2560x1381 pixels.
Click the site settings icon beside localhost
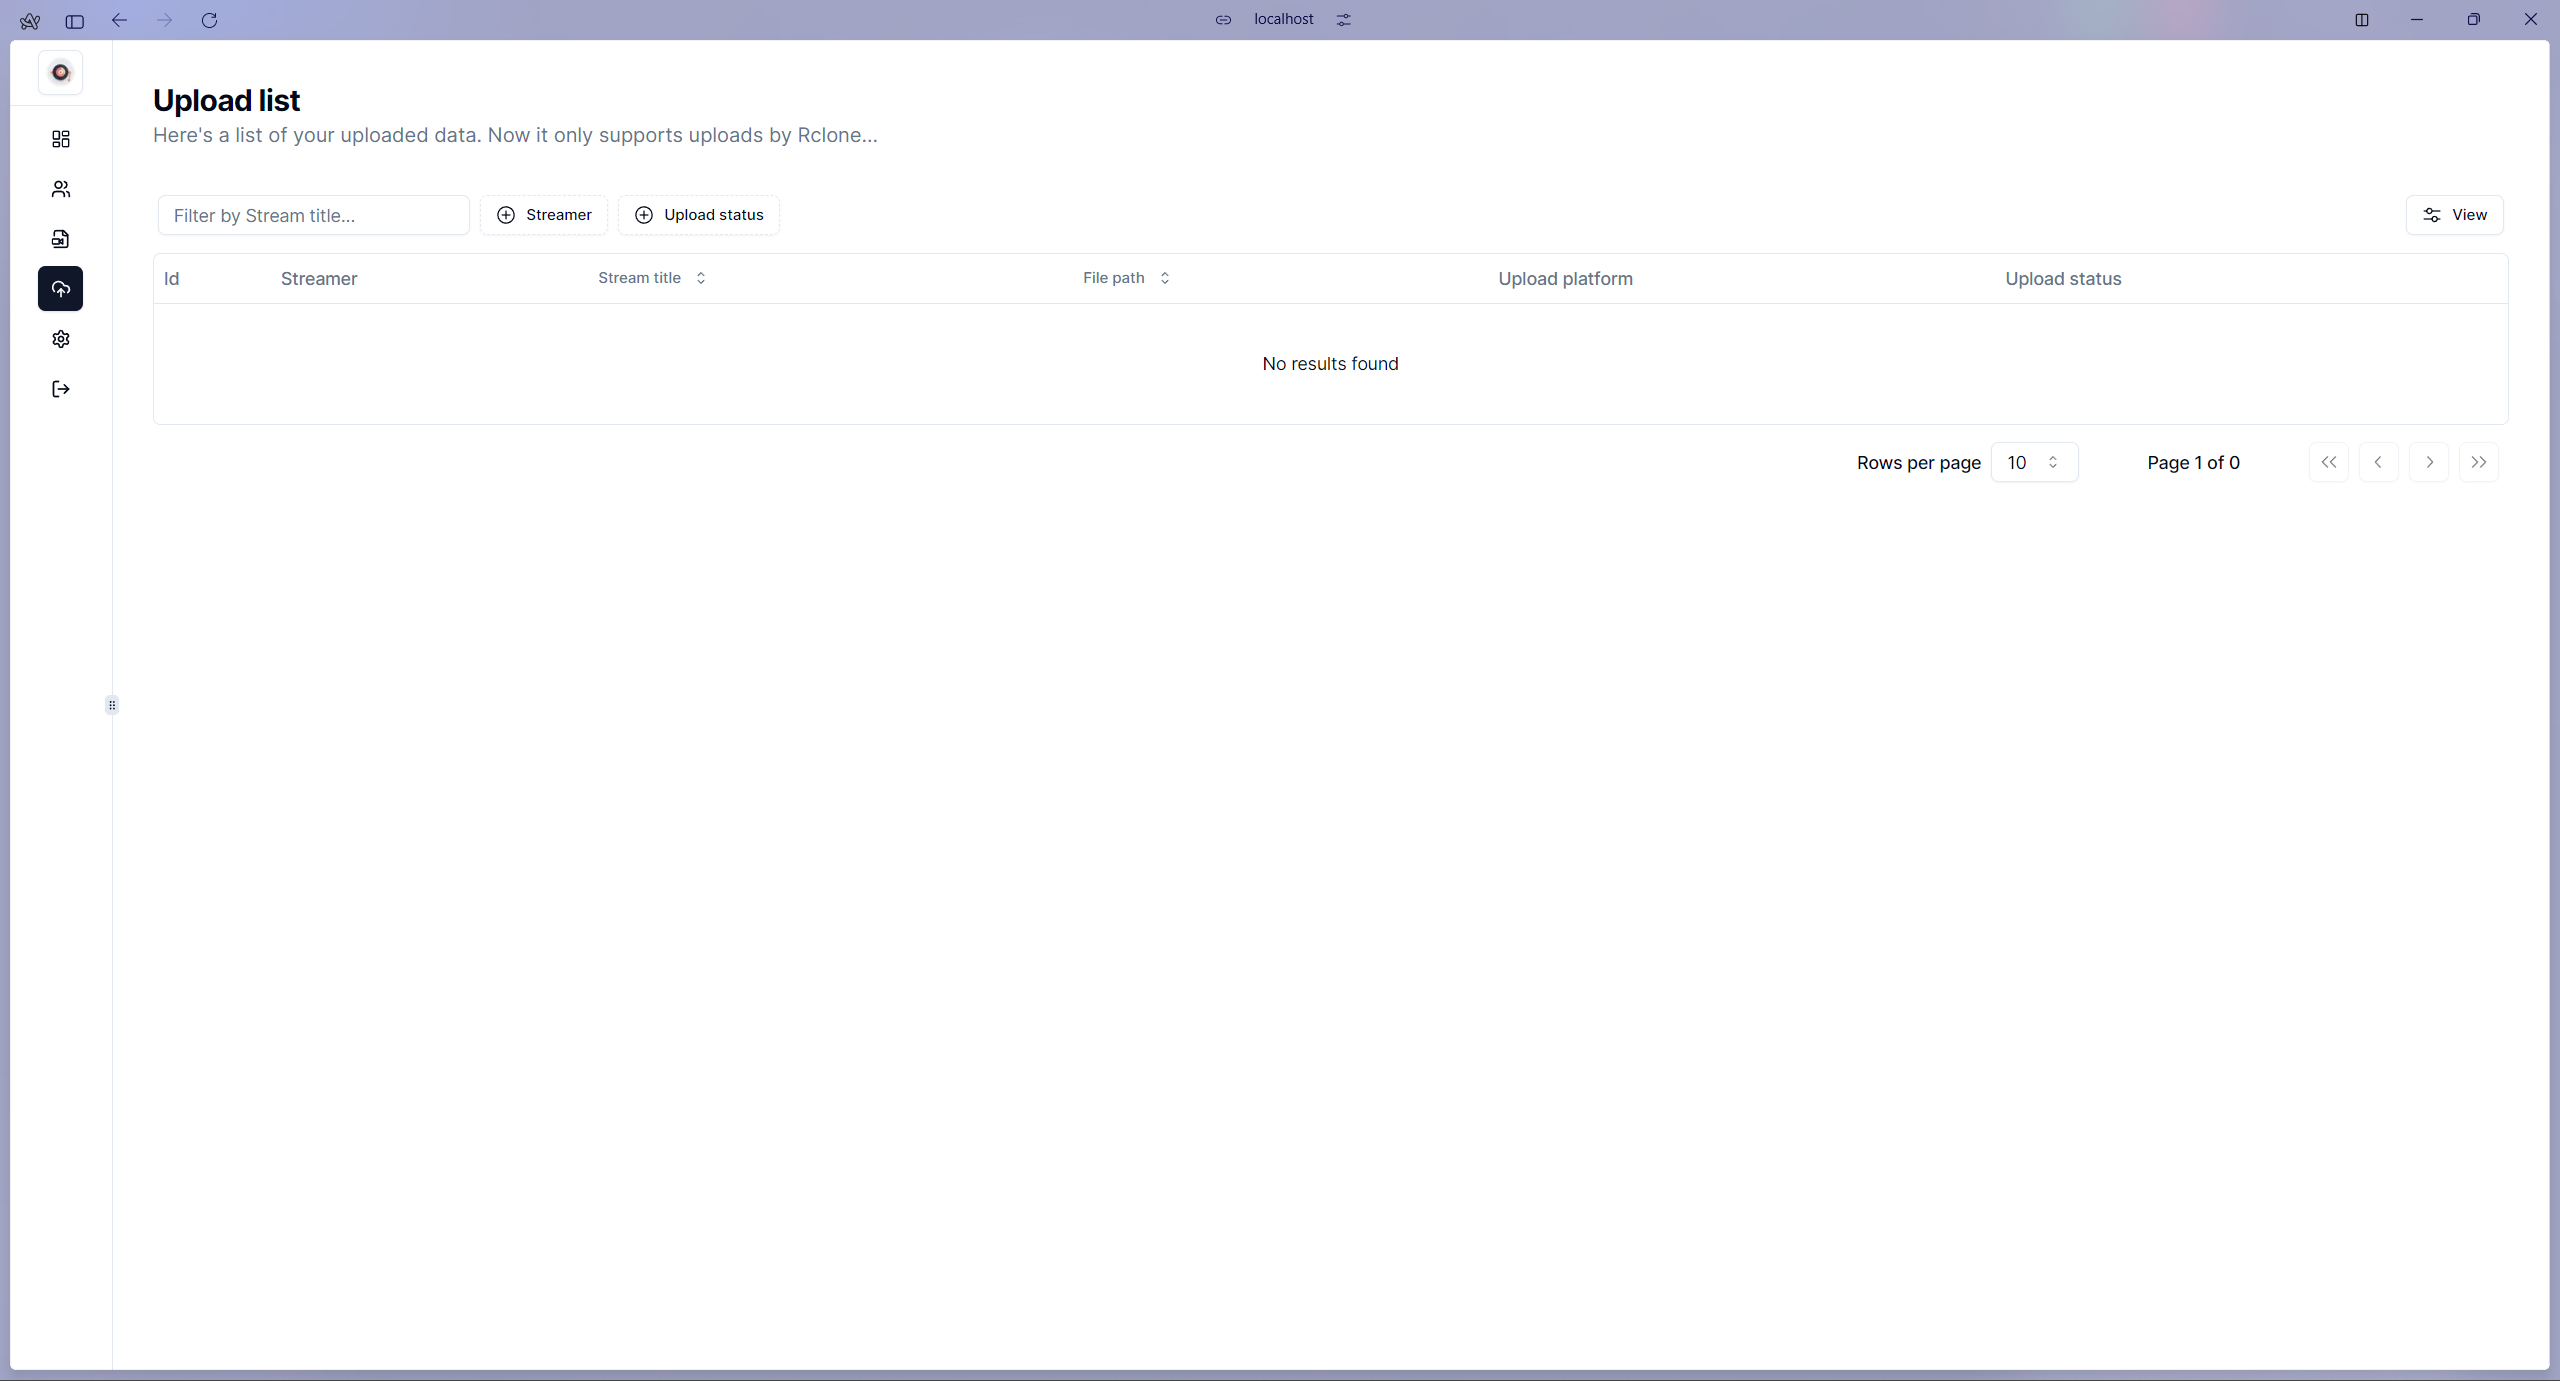click(1344, 20)
